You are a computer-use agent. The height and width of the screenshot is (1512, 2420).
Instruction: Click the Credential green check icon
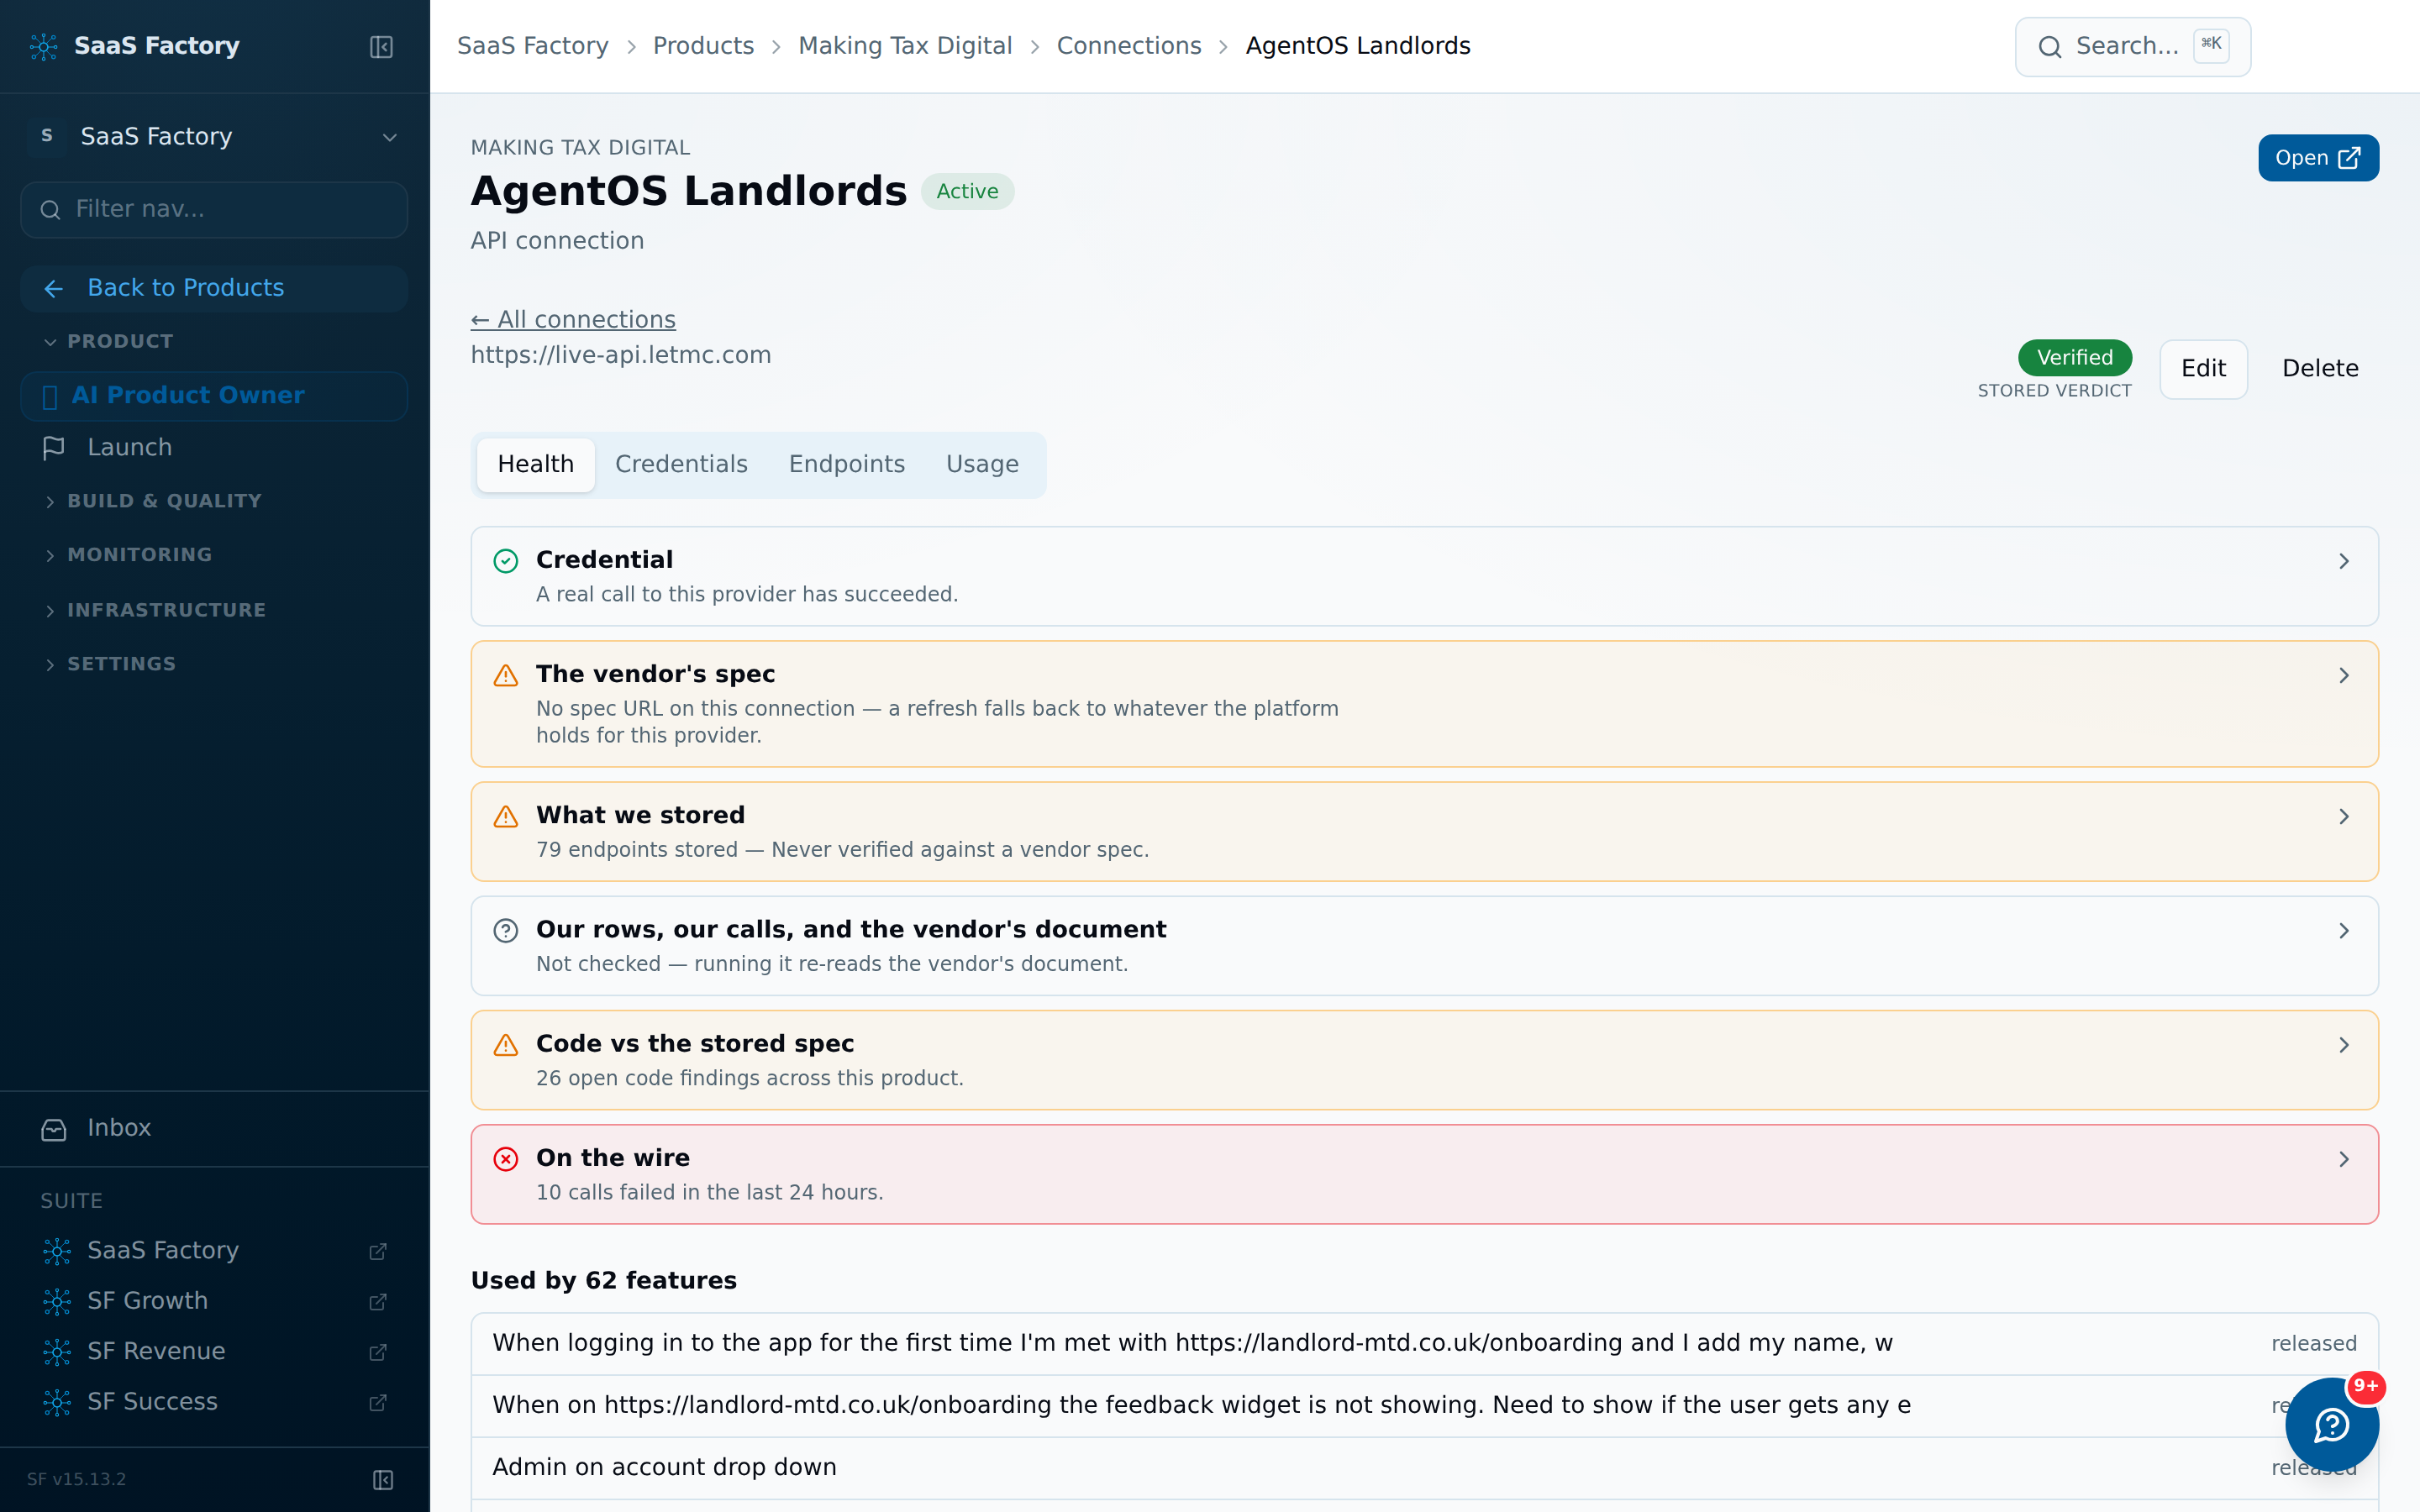tap(506, 561)
